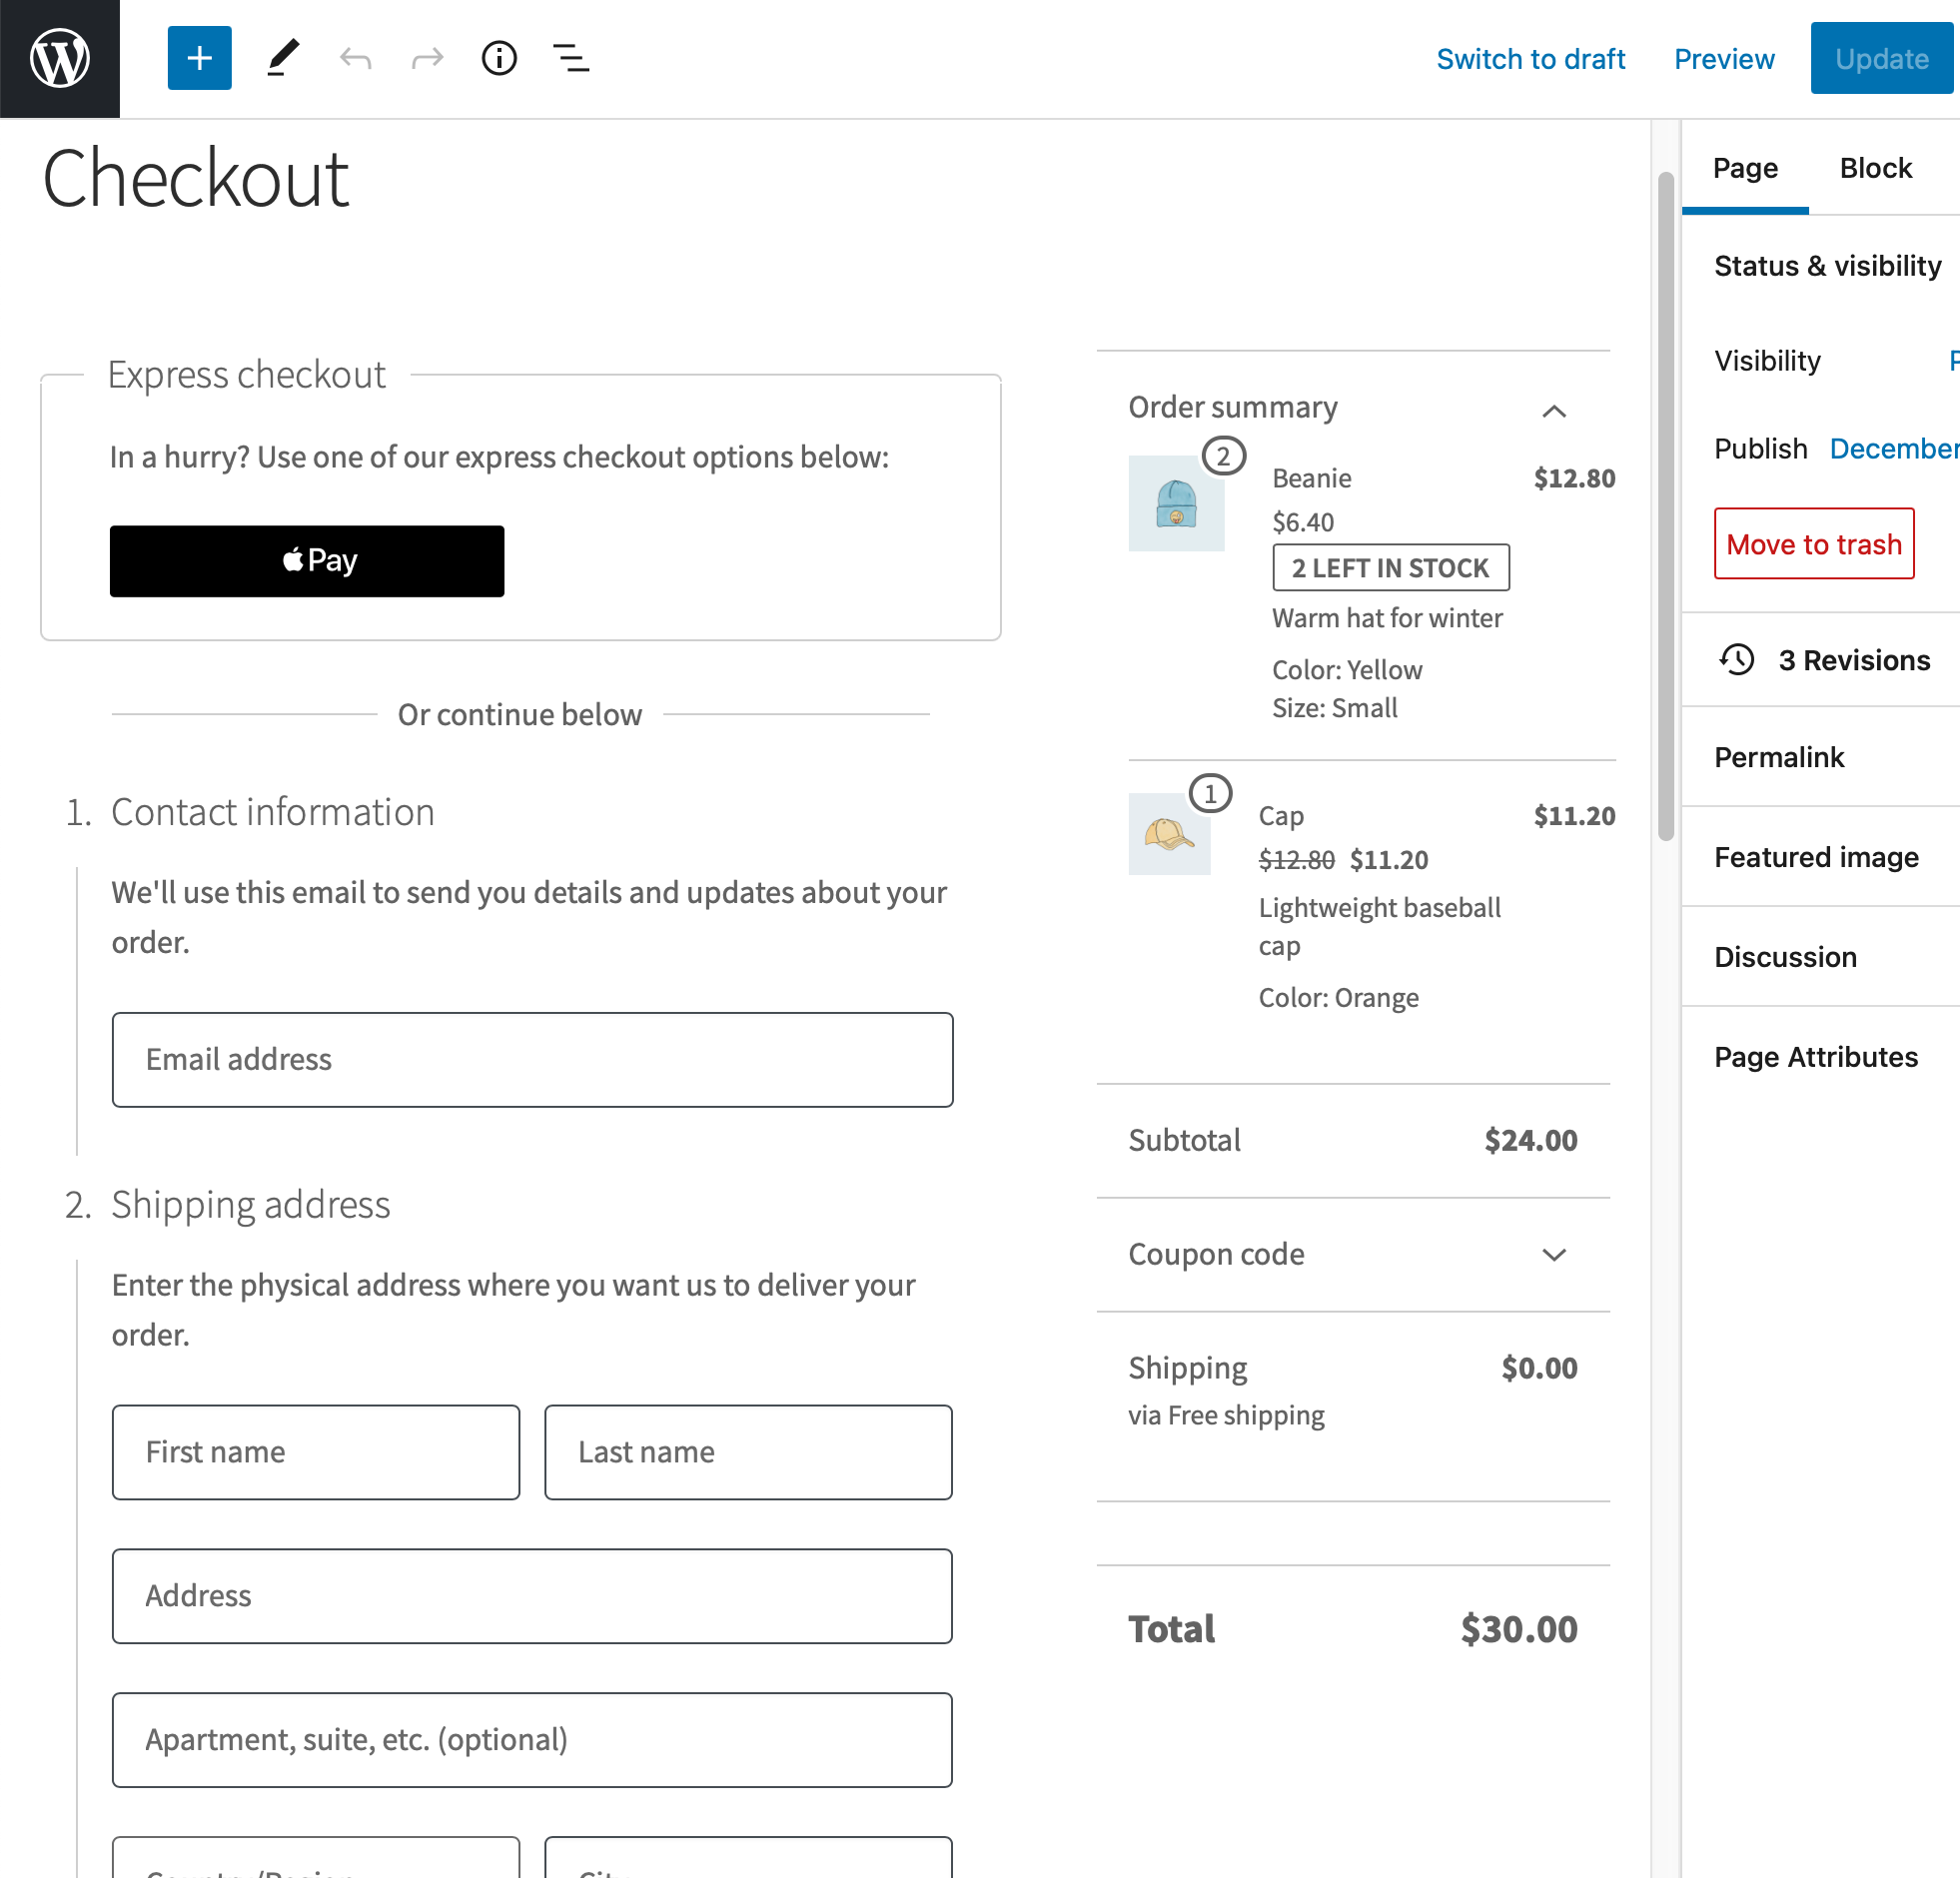Expand the Discussion panel
The width and height of the screenshot is (1960, 1878).
1820,957
